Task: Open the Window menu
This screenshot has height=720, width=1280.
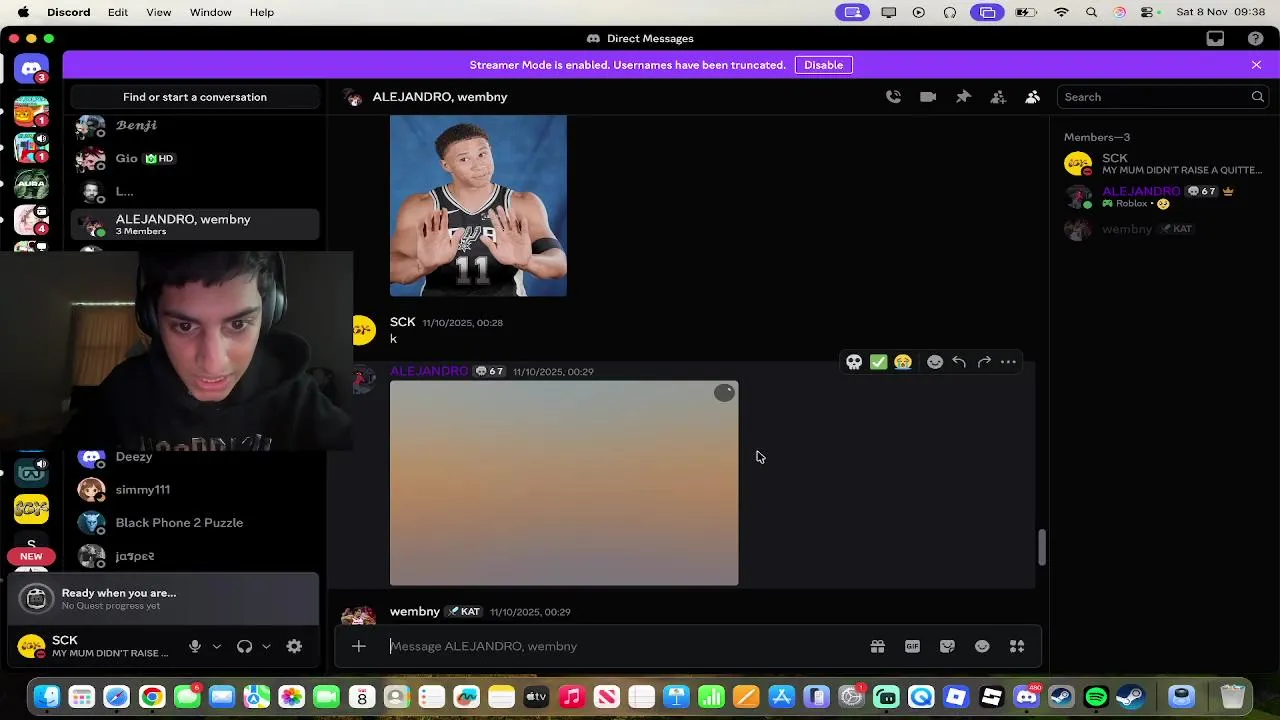Action: [211, 12]
